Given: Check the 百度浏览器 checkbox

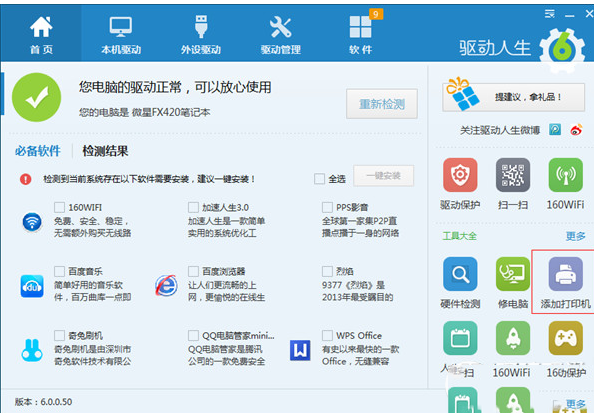Looking at the screenshot, I should [x=193, y=271].
